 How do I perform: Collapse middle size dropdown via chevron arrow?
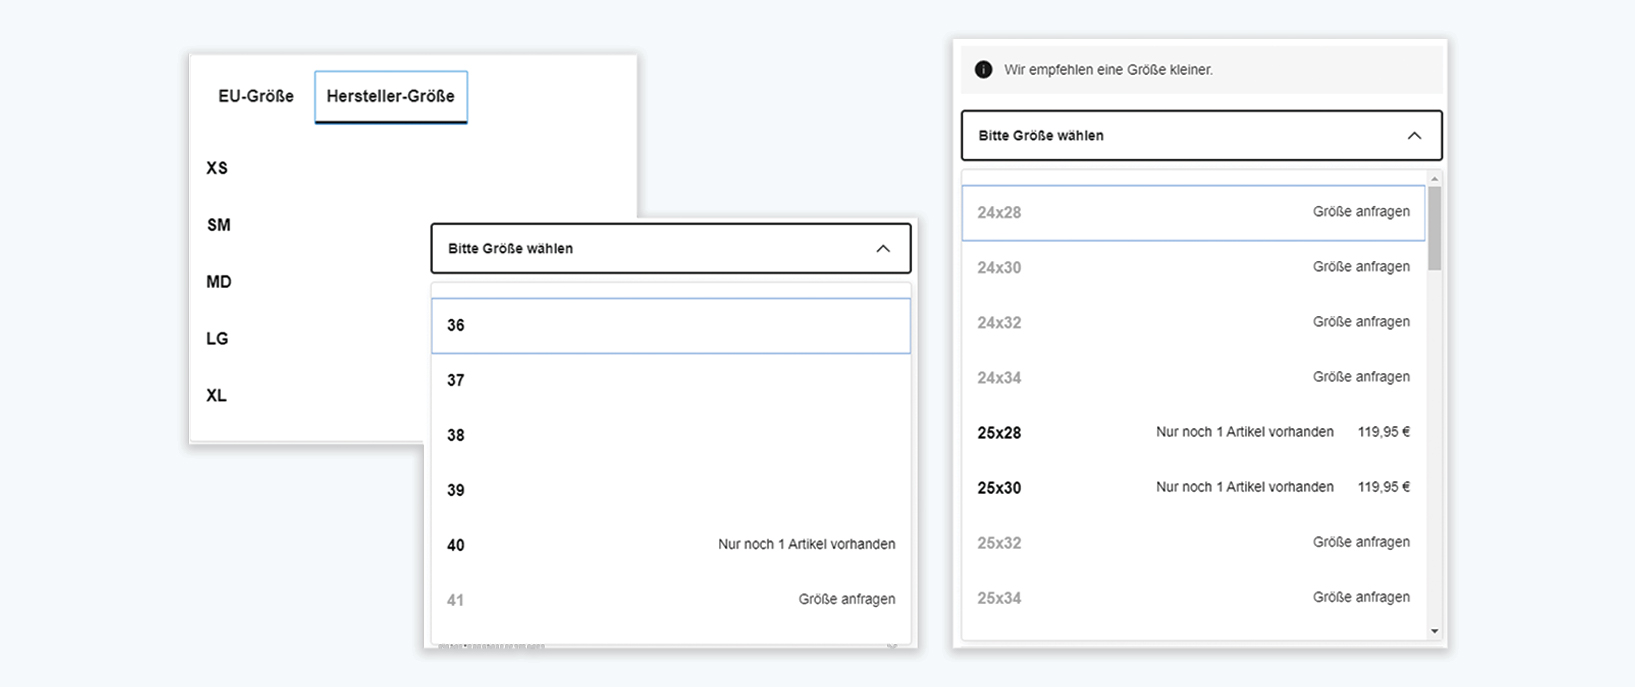pyautogui.click(x=882, y=249)
